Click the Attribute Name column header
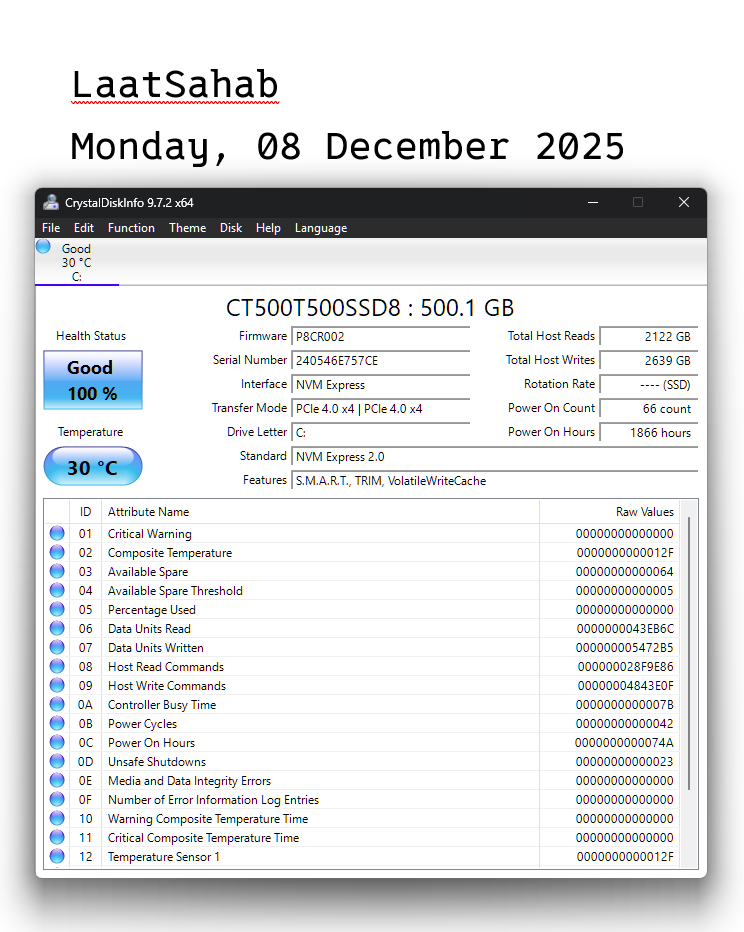 pos(148,512)
